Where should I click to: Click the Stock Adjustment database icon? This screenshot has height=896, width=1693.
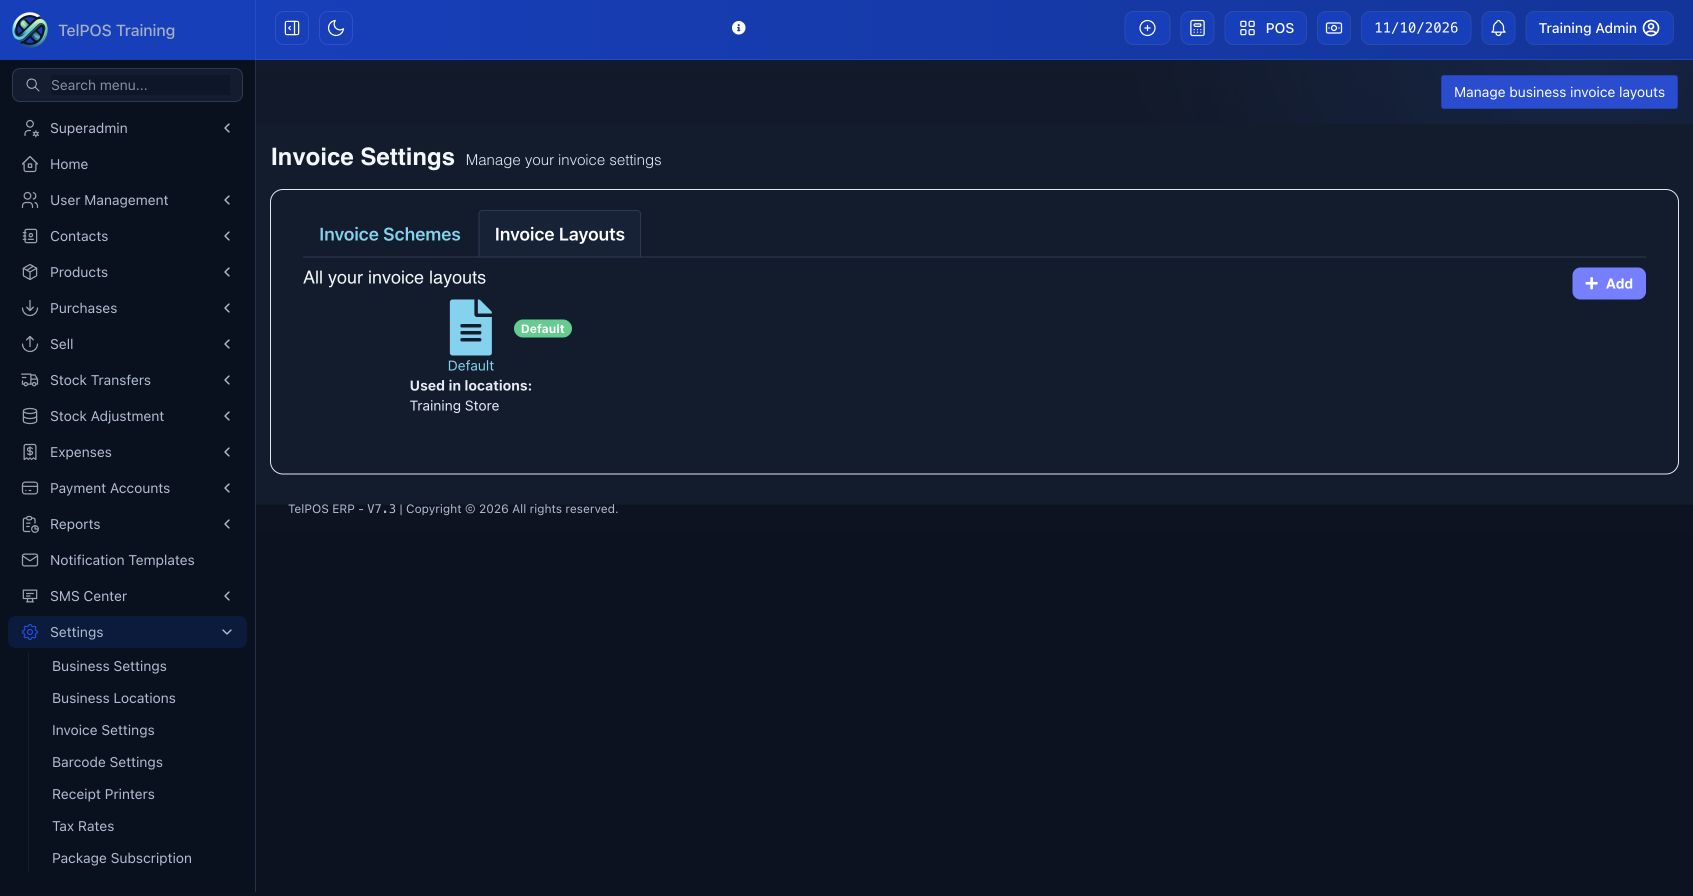pos(30,416)
